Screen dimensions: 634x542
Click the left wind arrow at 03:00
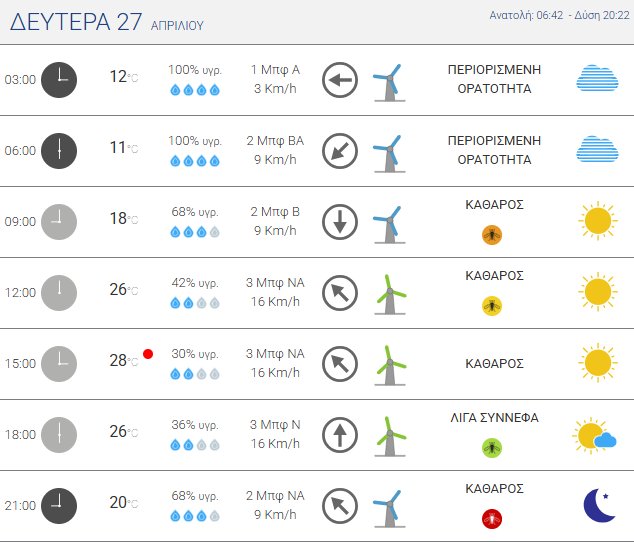(340, 80)
